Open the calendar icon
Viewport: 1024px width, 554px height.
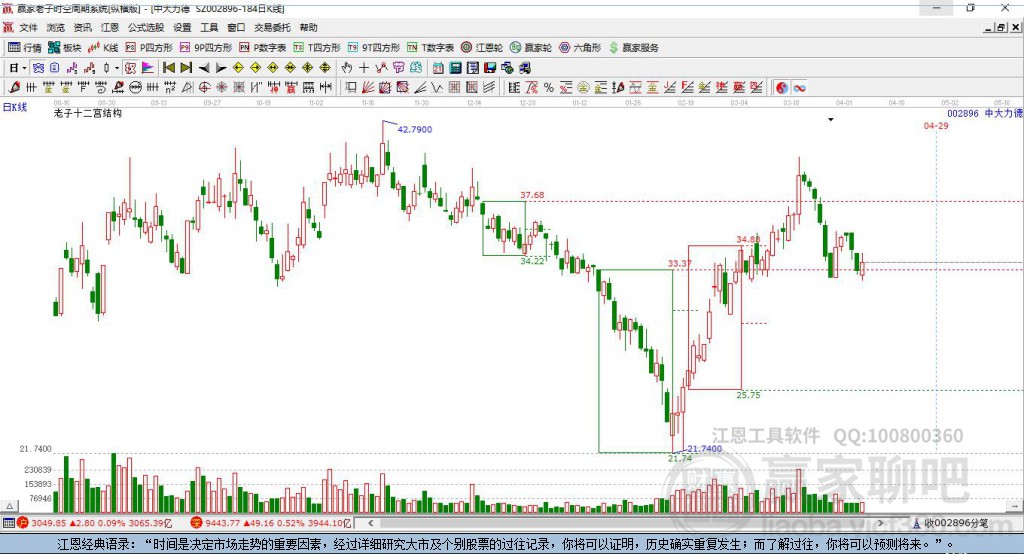tap(438, 68)
